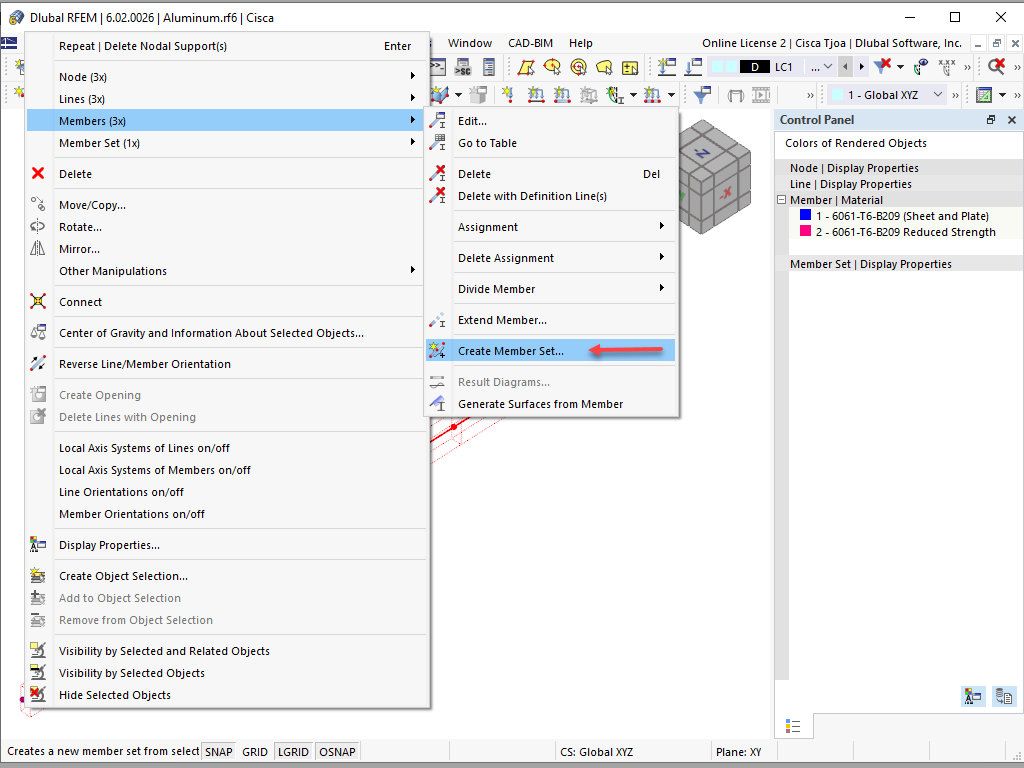Viewport: 1024px width, 768px height.
Task: Expand the Other Manipulations submenu
Action: pyautogui.click(x=226, y=271)
